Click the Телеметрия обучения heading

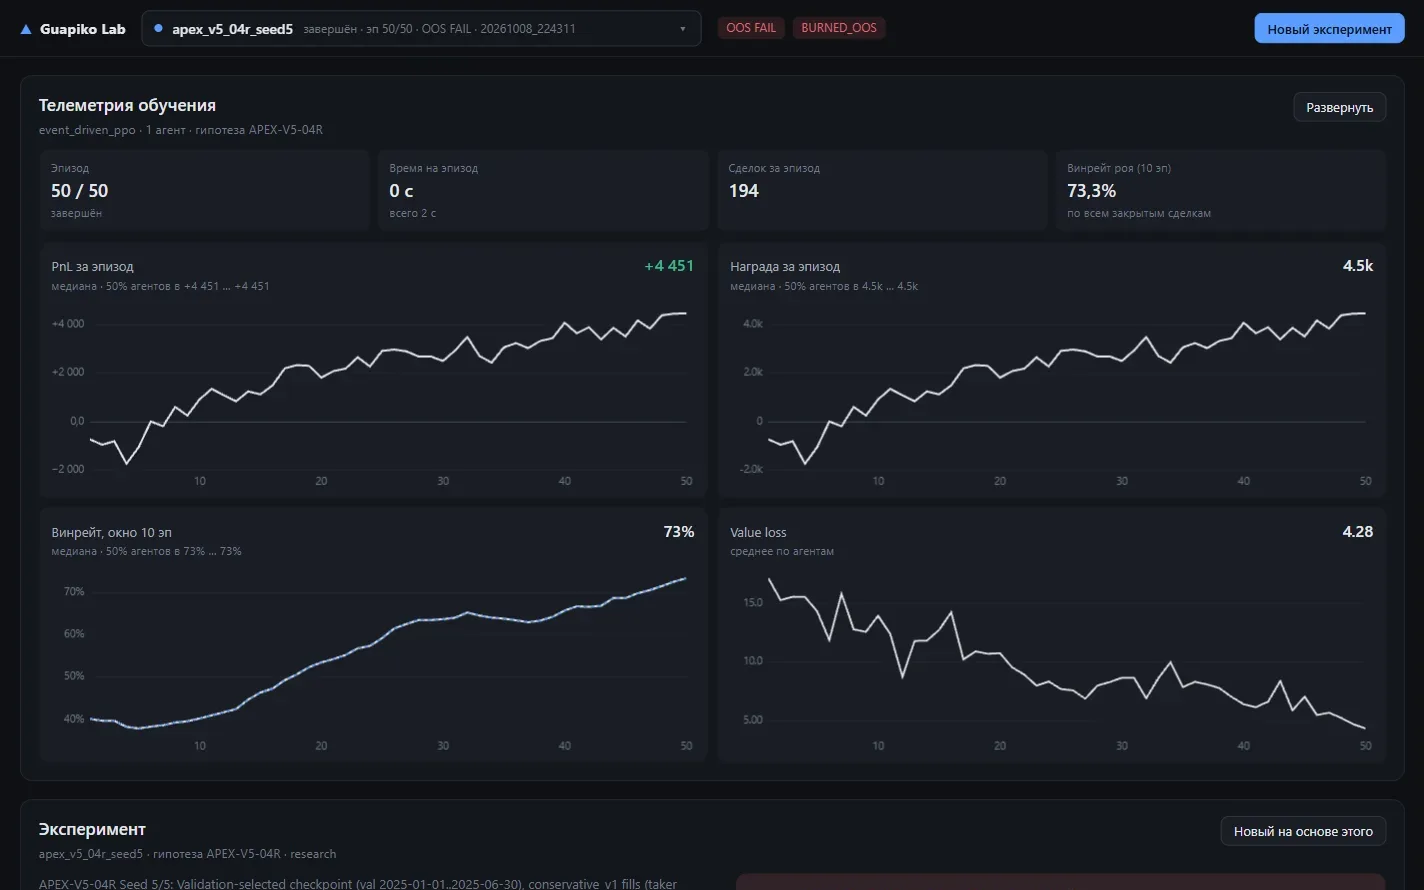[127, 105]
